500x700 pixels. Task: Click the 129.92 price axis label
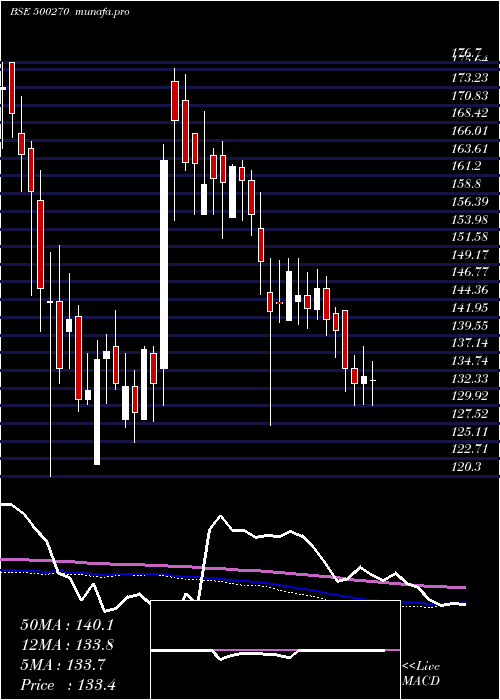tap(470, 396)
